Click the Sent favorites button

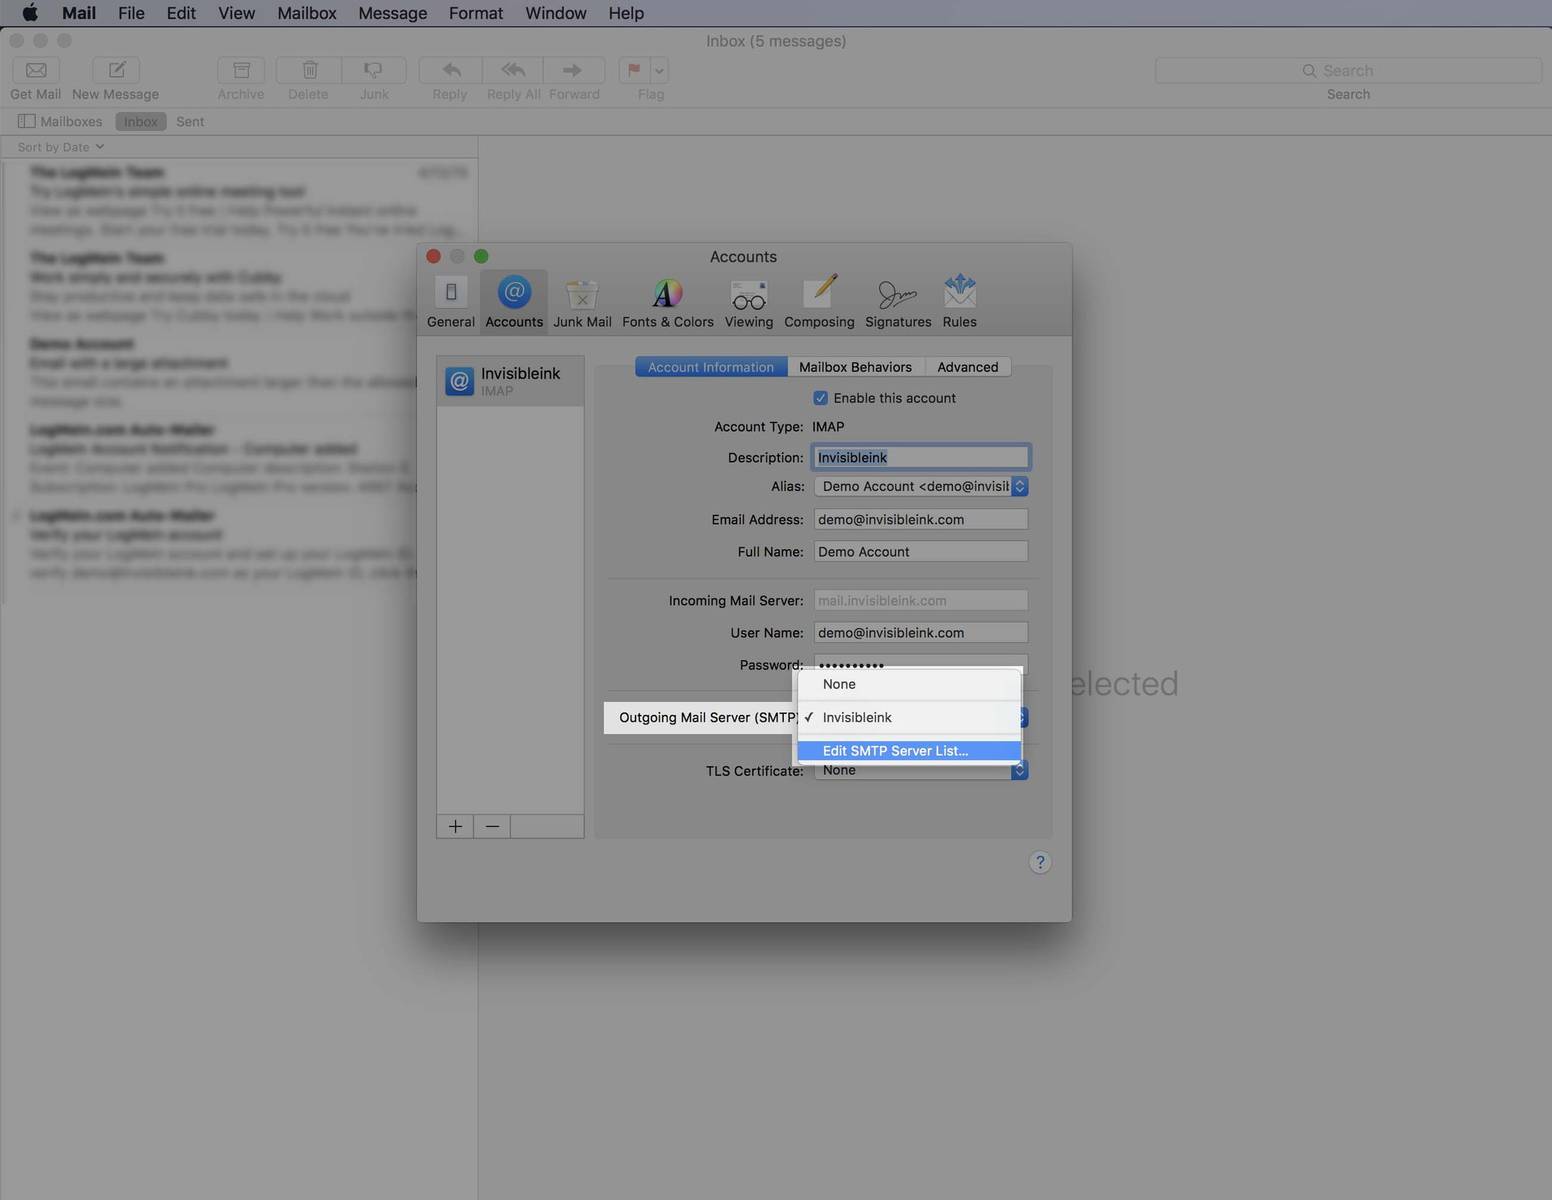190,121
